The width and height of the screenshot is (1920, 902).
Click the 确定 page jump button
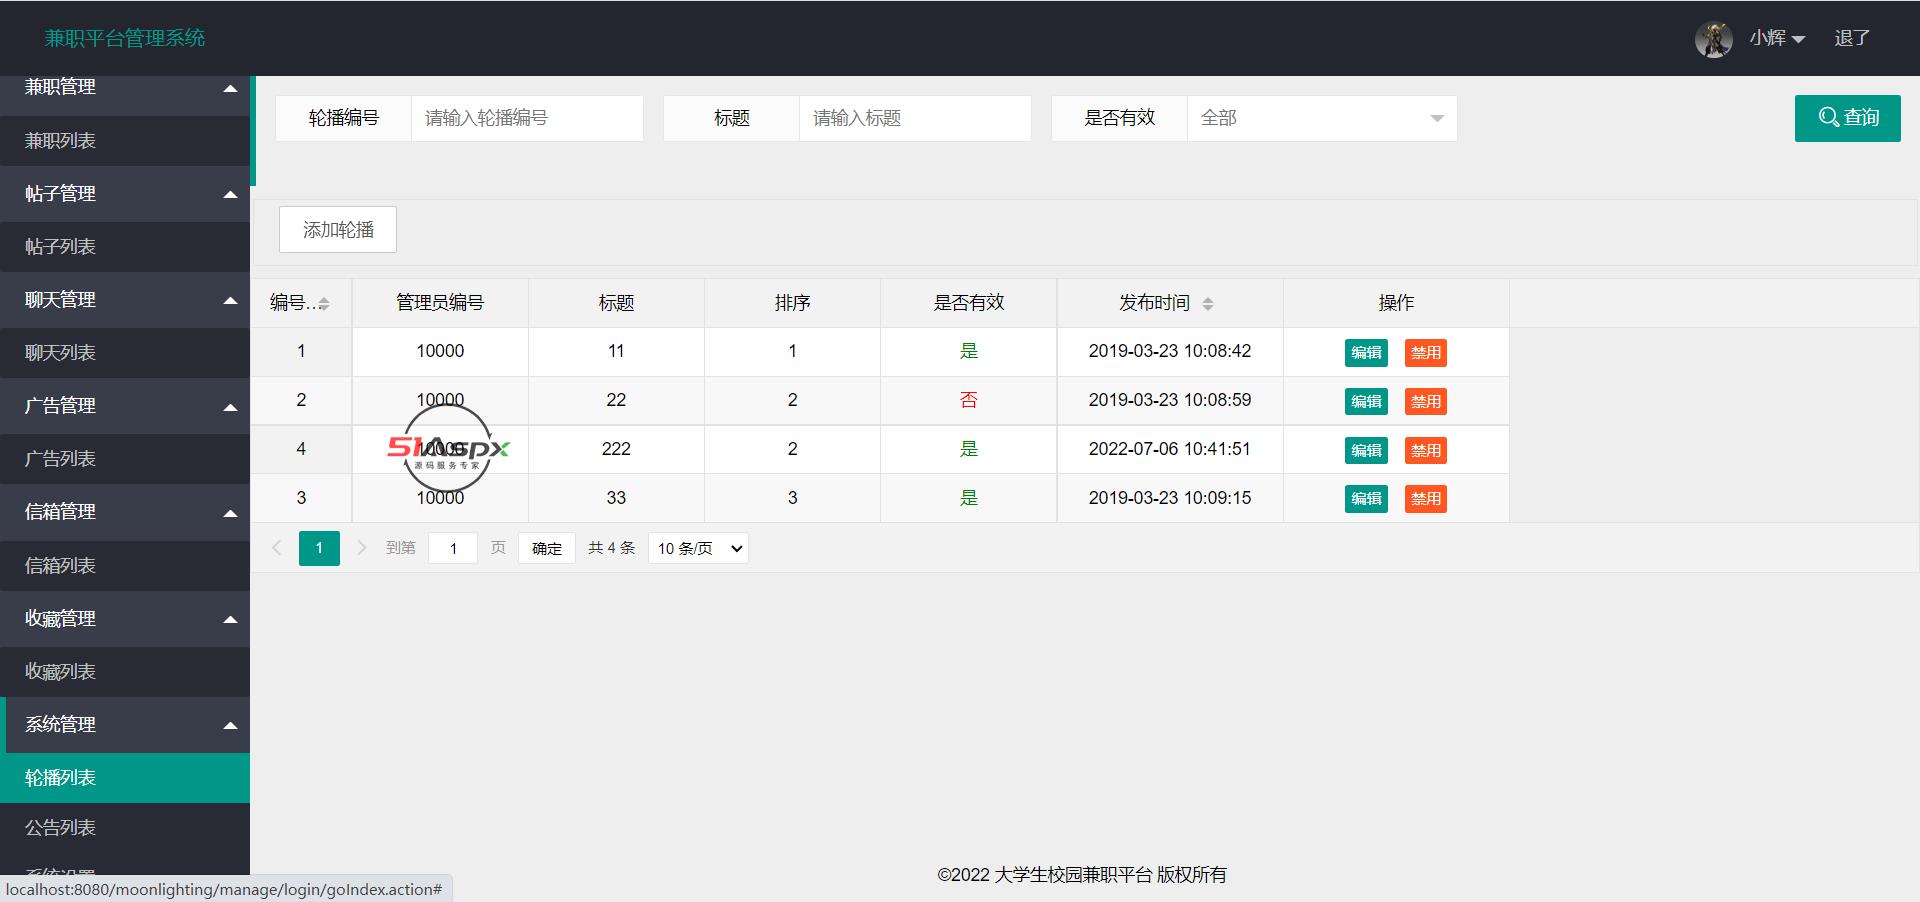click(x=547, y=548)
